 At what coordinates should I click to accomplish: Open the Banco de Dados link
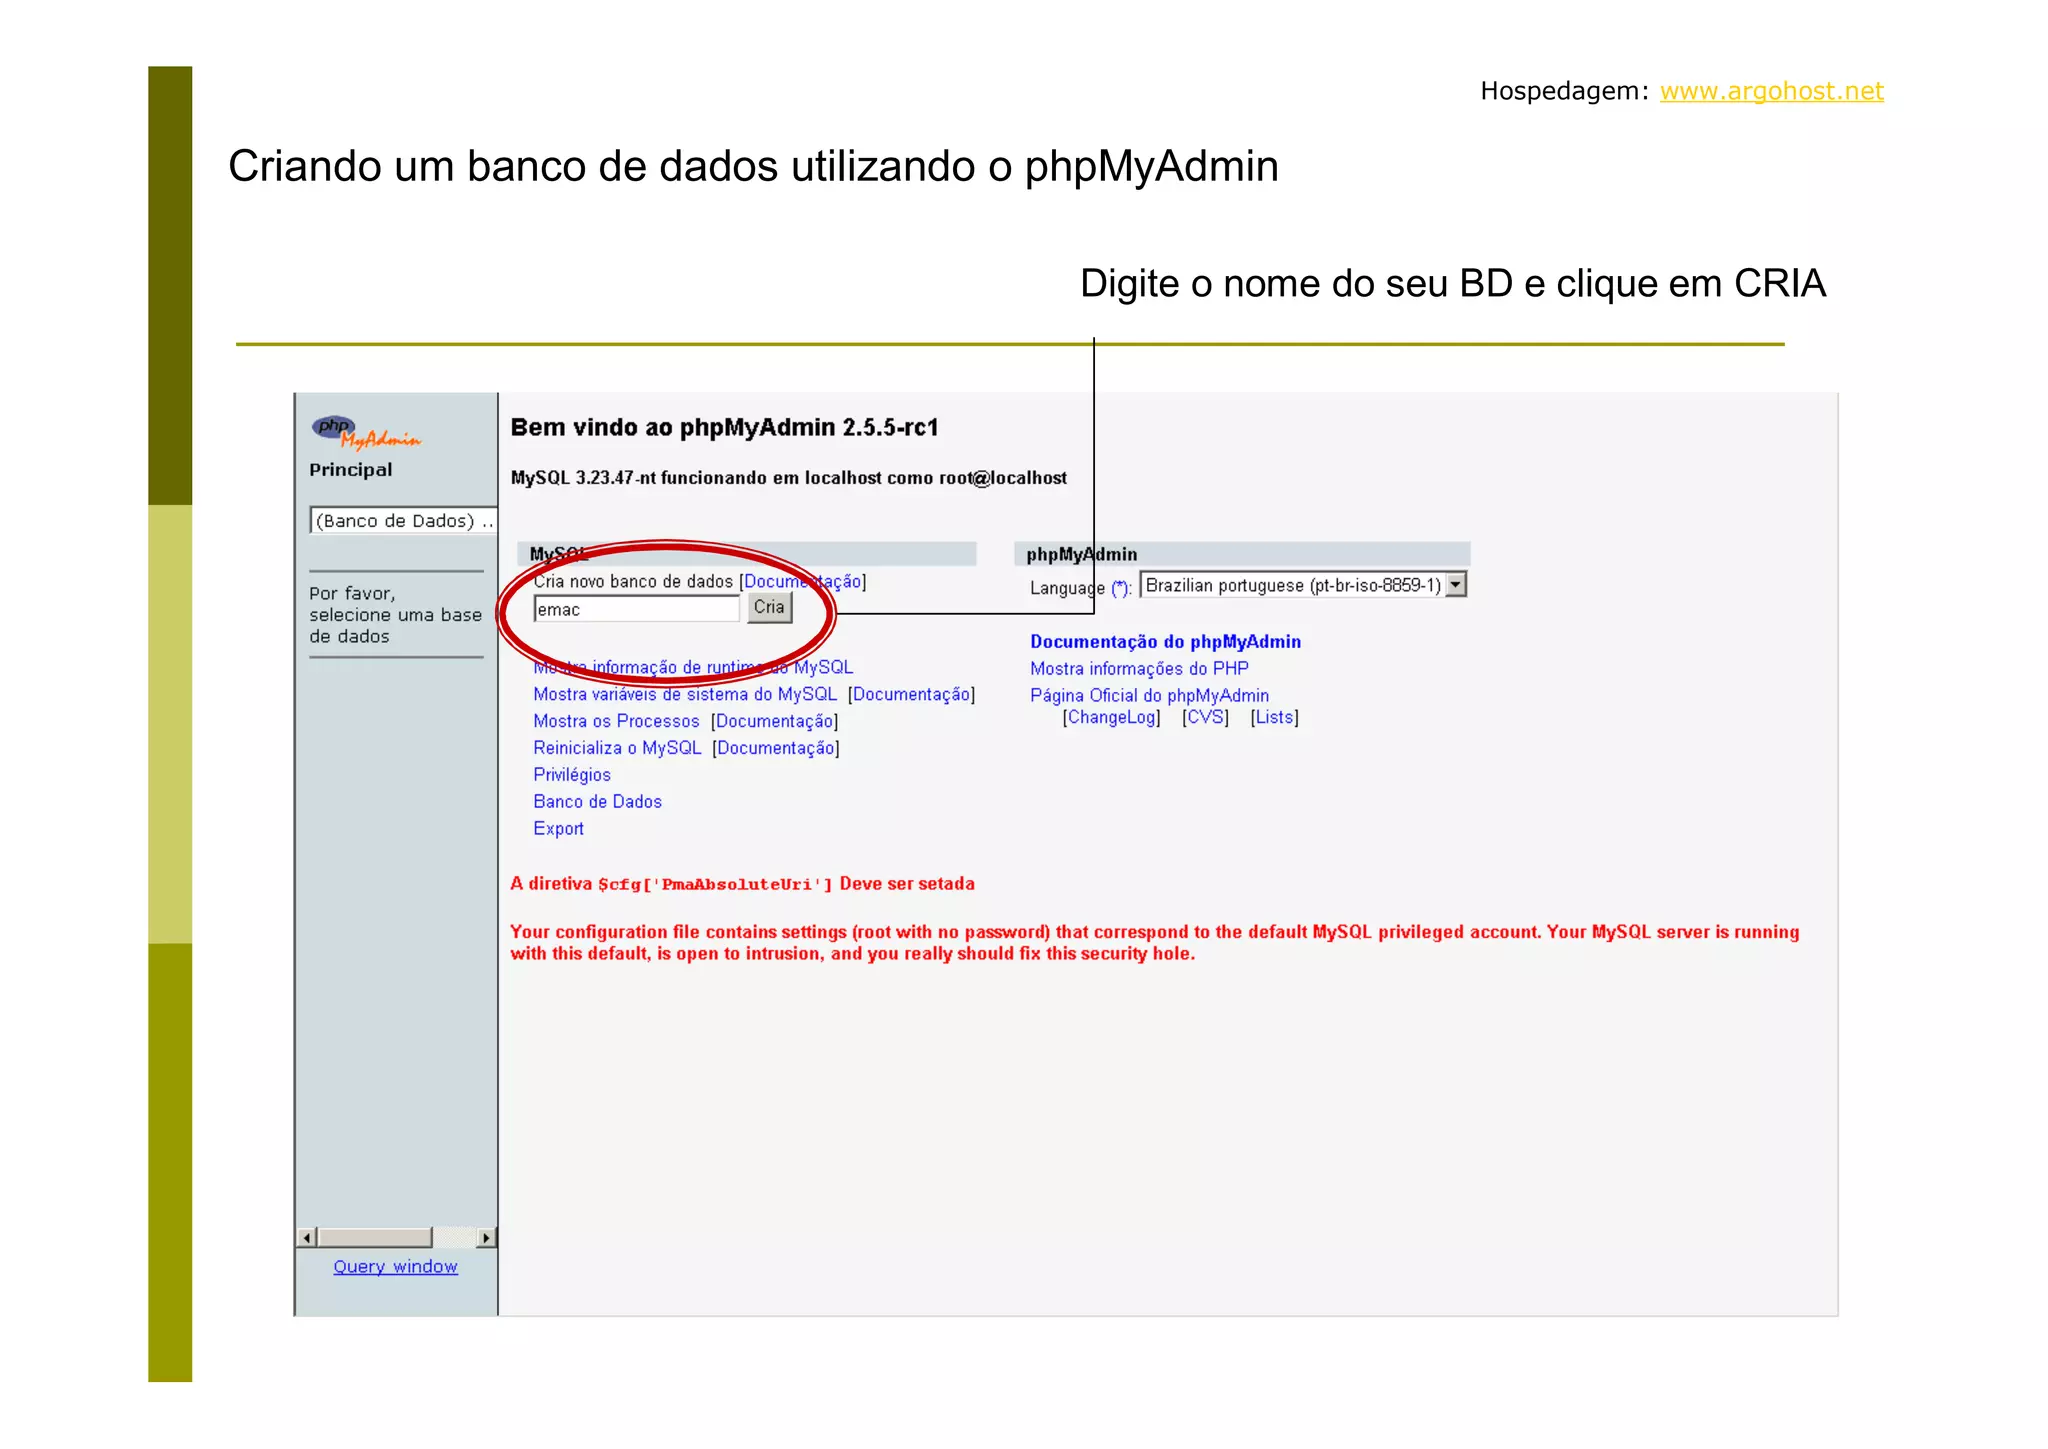[x=597, y=802]
